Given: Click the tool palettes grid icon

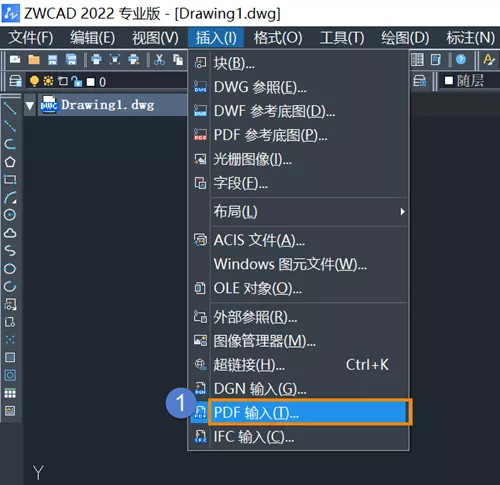Looking at the screenshot, I should (417, 60).
